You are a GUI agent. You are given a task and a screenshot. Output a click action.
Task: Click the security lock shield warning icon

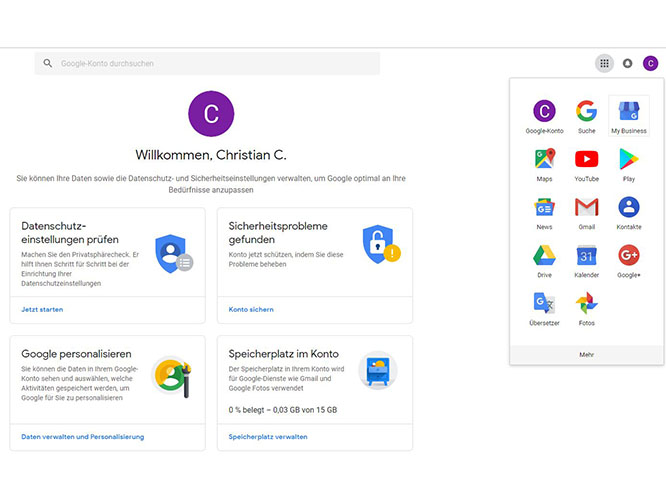click(381, 245)
